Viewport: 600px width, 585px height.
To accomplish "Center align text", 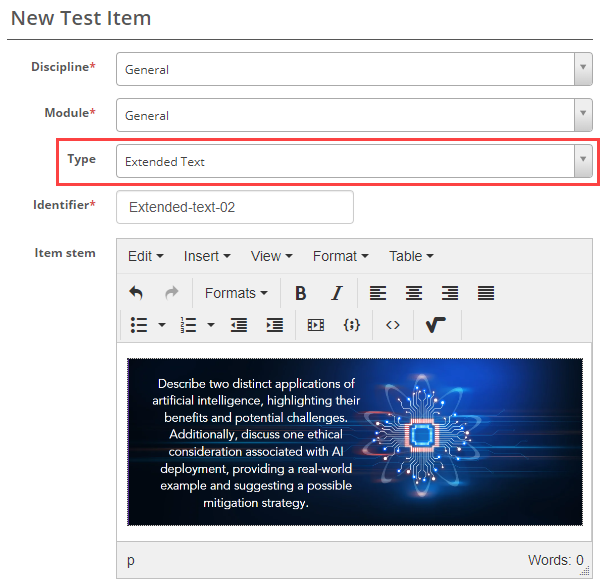I will [x=414, y=293].
